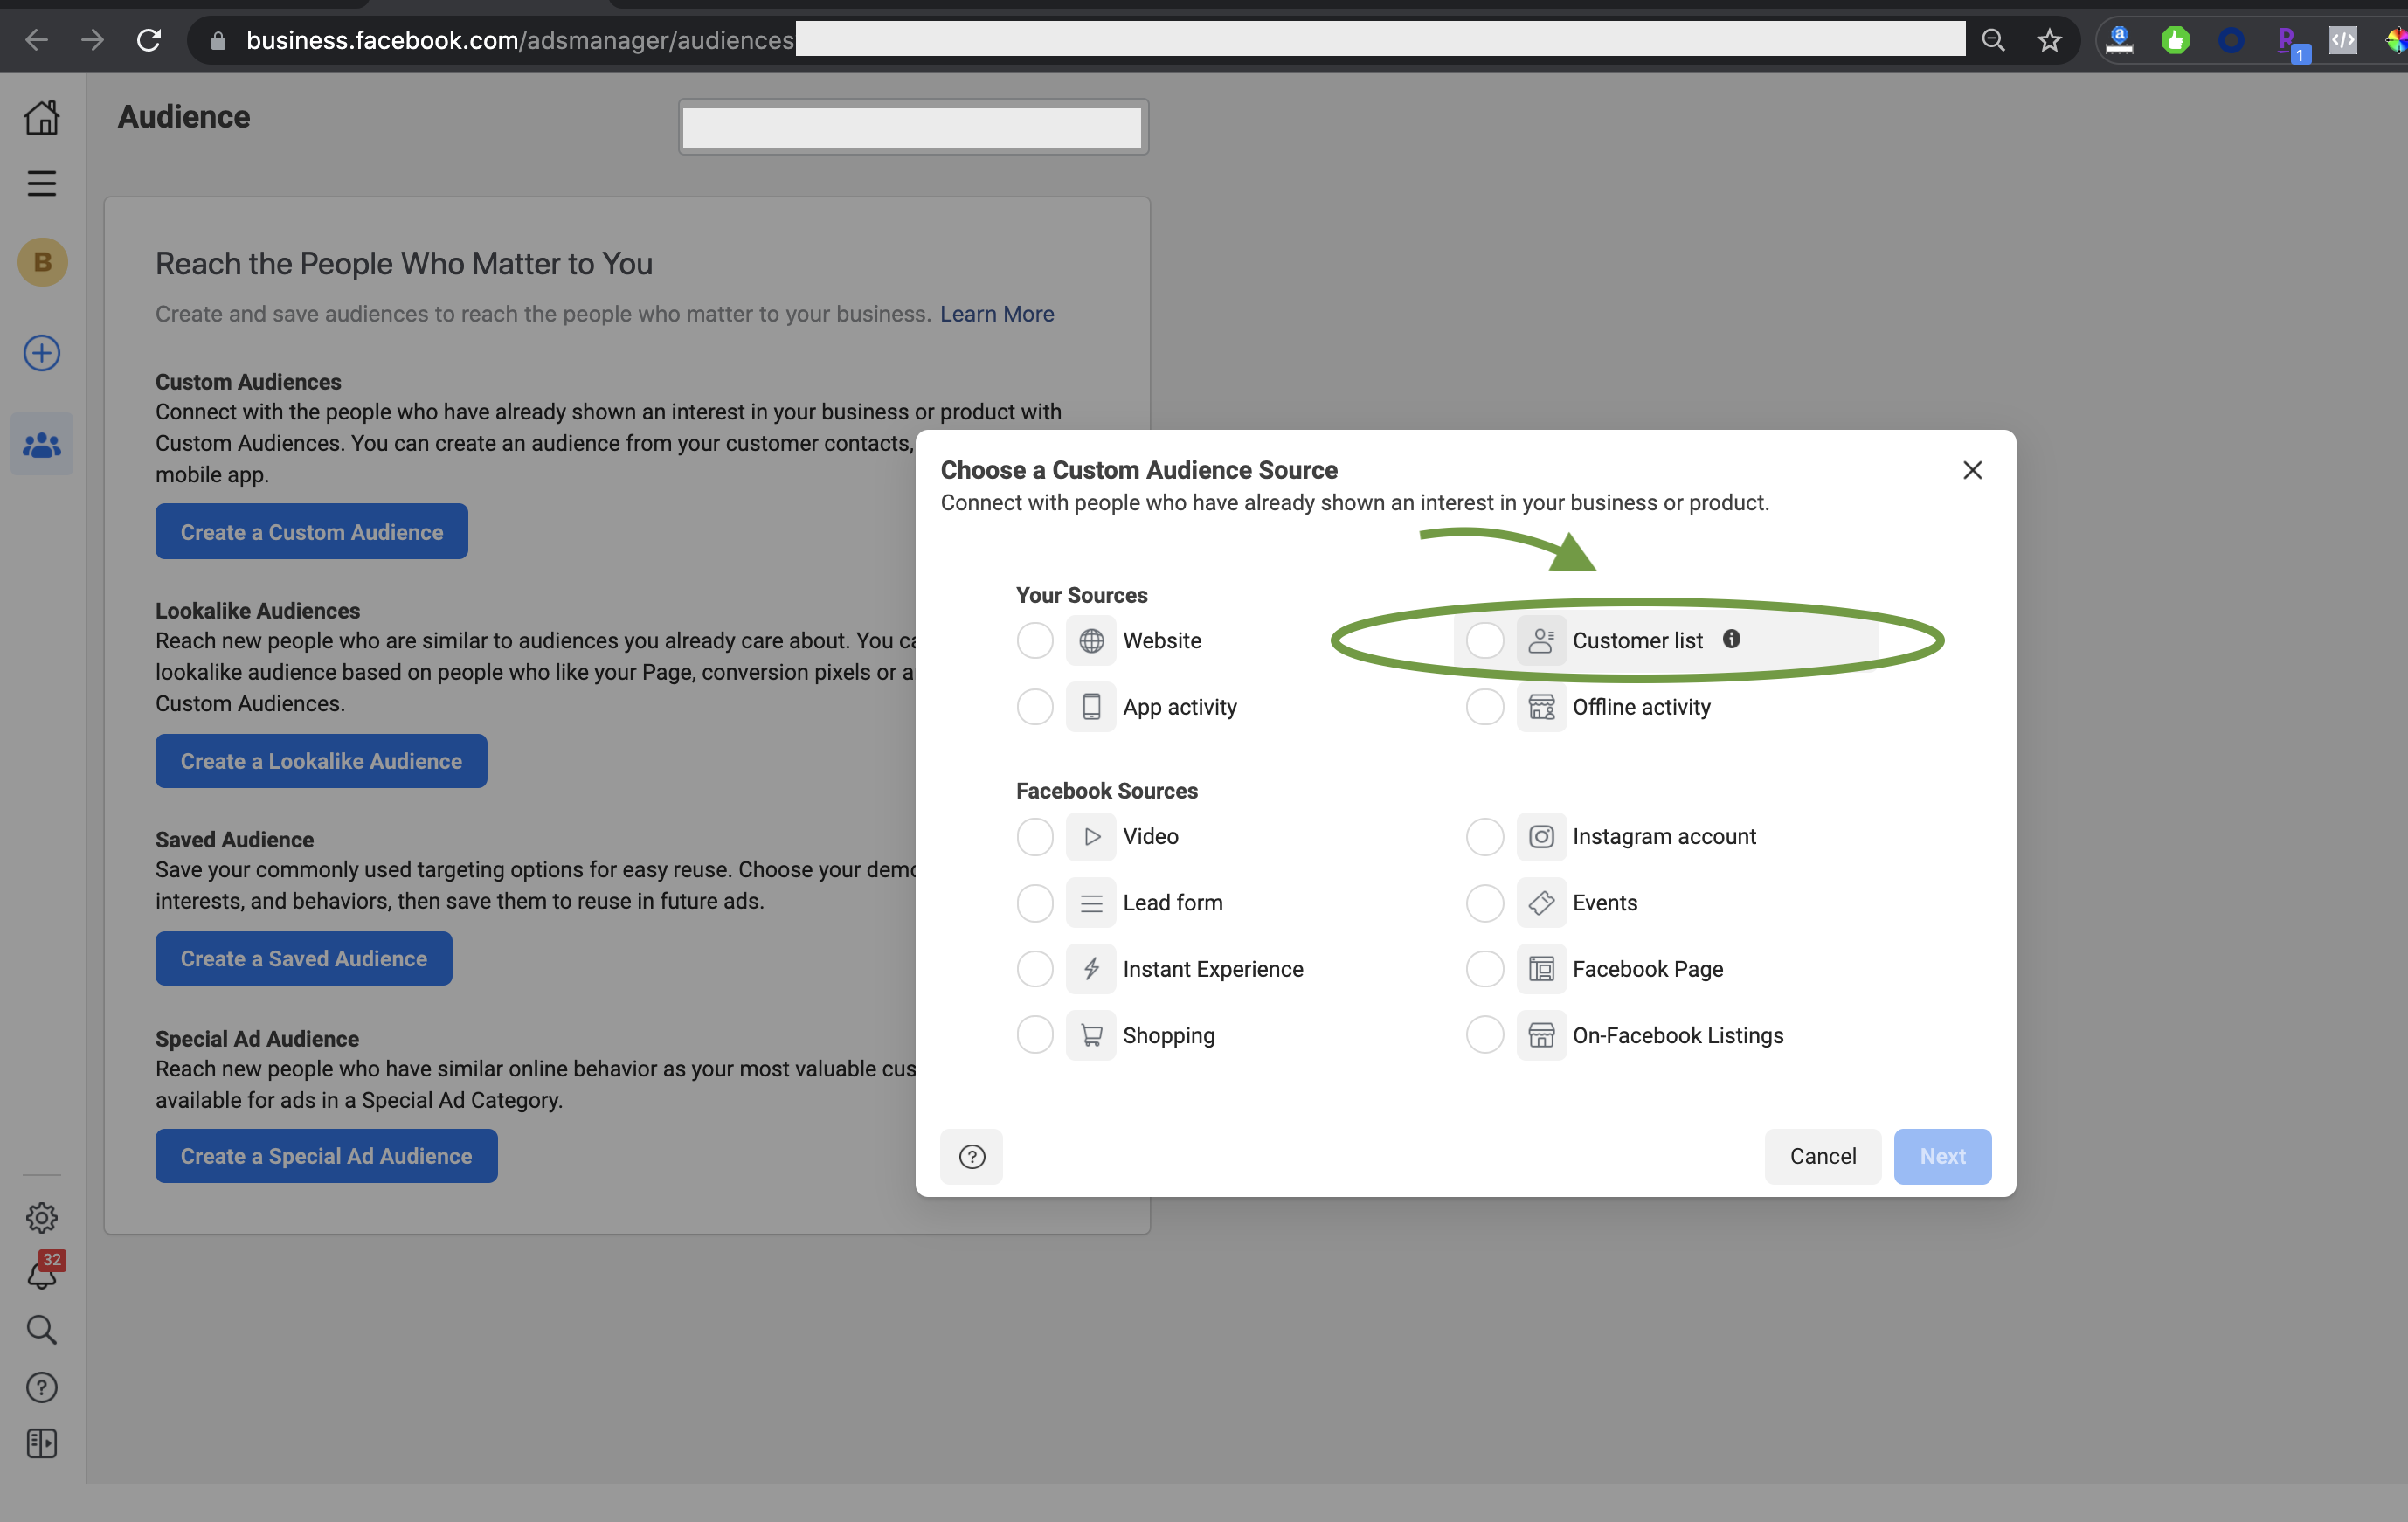Open the help question mark in sidebar
The image size is (2408, 1522).
click(42, 1387)
